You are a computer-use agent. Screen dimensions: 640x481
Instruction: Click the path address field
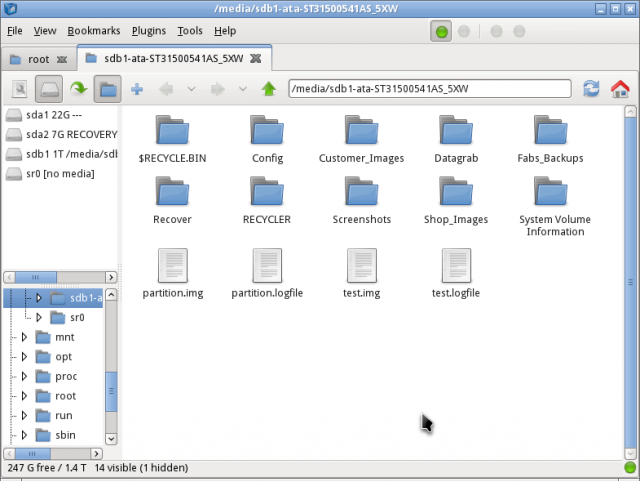coord(430,89)
